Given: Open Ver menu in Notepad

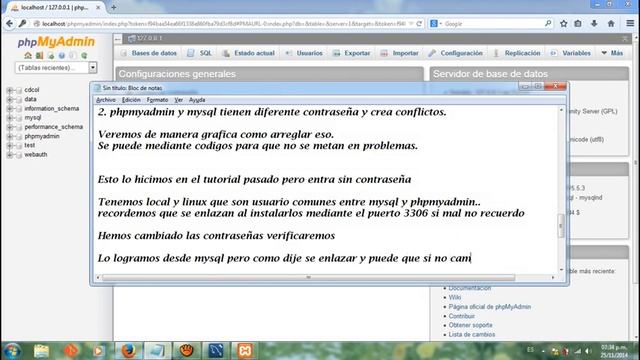Looking at the screenshot, I should click(x=178, y=100).
